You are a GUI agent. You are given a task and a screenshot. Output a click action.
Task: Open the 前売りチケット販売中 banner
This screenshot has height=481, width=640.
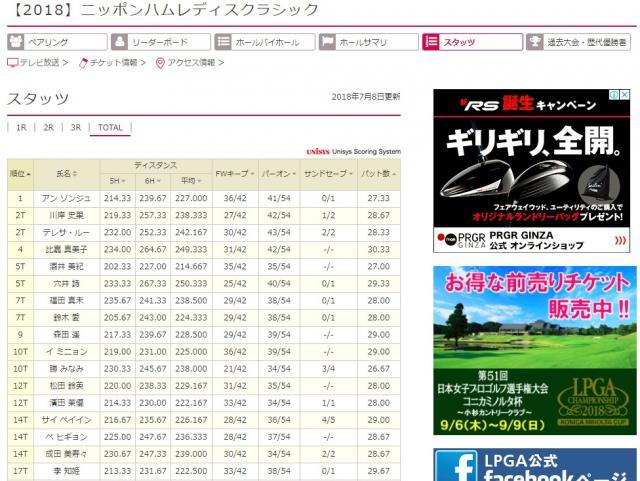[535, 350]
